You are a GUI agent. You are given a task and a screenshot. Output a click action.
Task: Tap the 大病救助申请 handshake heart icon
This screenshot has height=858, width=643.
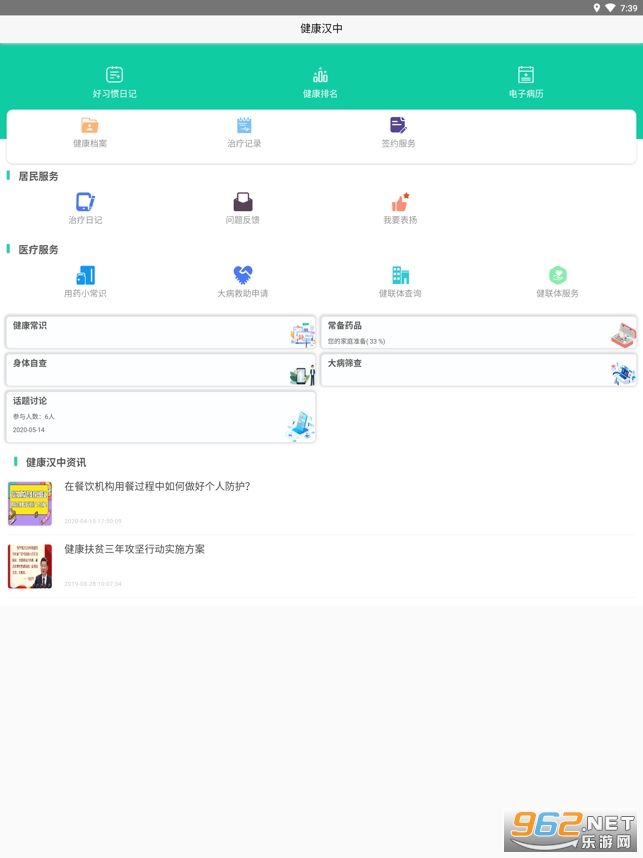coord(243,275)
